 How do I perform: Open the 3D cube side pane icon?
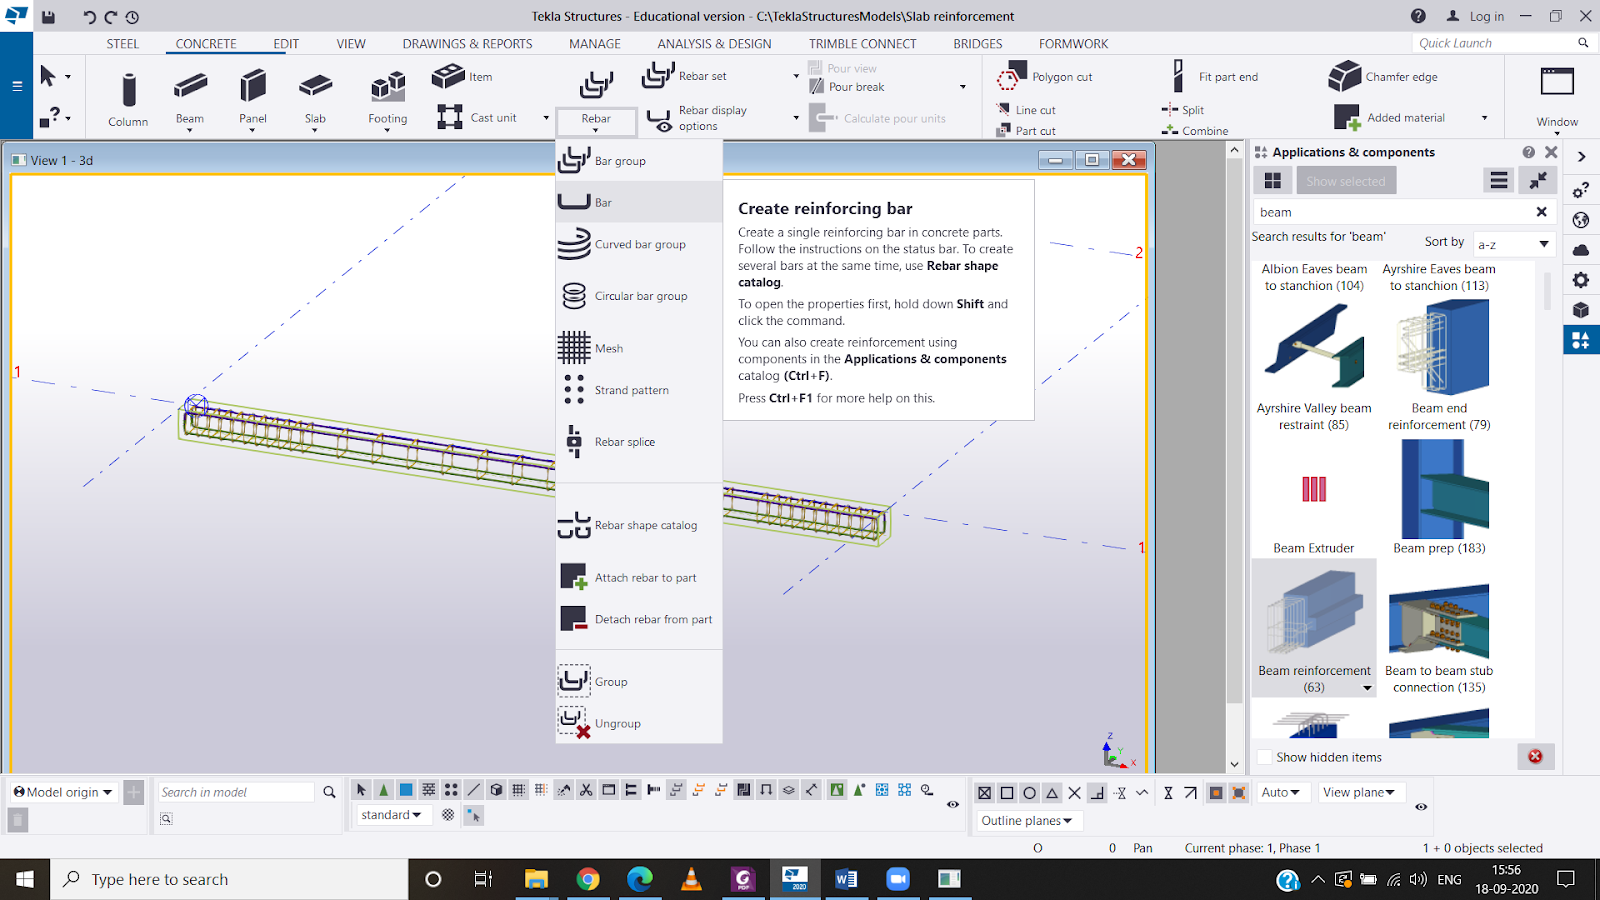click(x=1581, y=310)
